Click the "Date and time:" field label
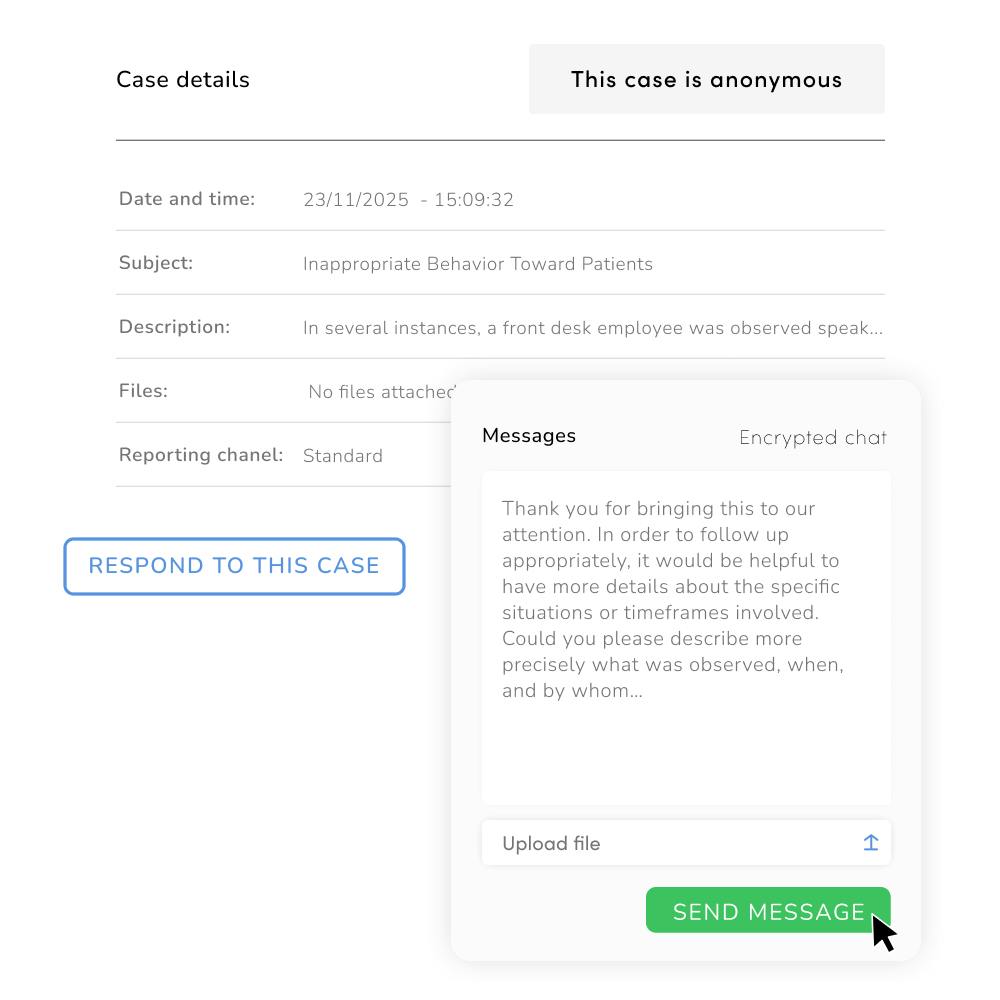 187,199
